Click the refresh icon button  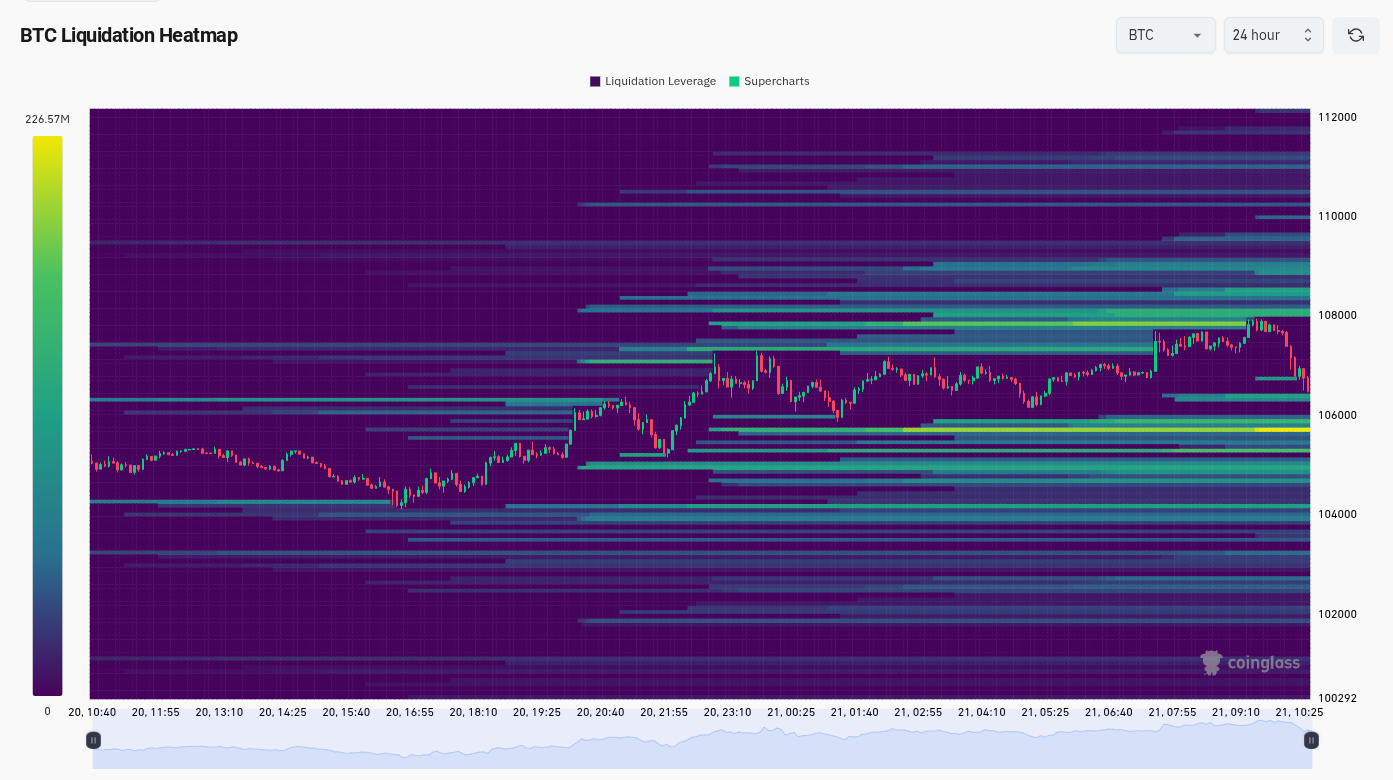click(x=1355, y=35)
